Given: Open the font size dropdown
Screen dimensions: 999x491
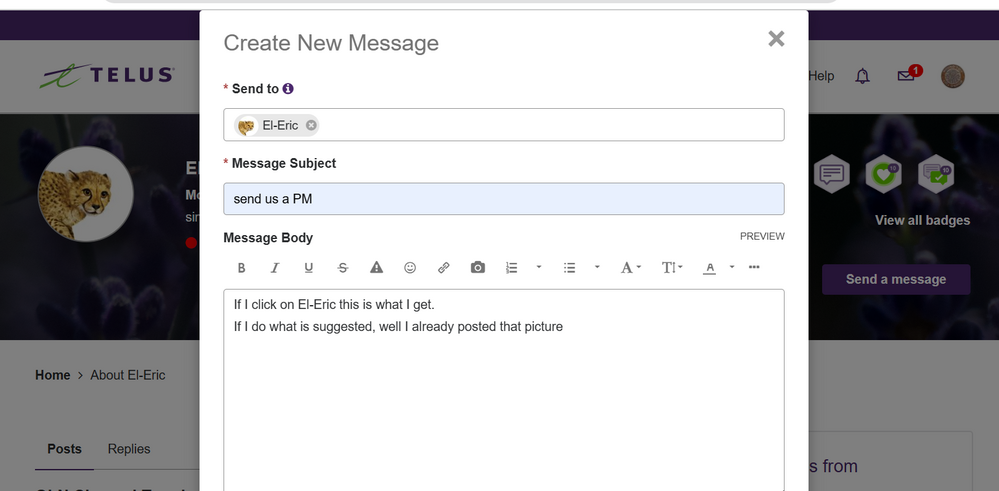Looking at the screenshot, I should tap(672, 268).
